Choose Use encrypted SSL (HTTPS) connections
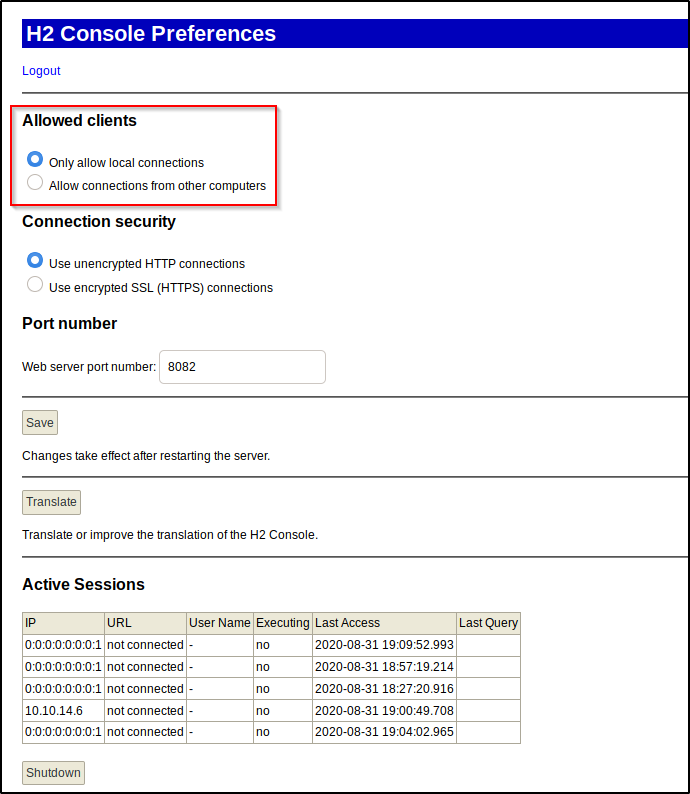This screenshot has height=794, width=690. pyautogui.click(x=35, y=284)
